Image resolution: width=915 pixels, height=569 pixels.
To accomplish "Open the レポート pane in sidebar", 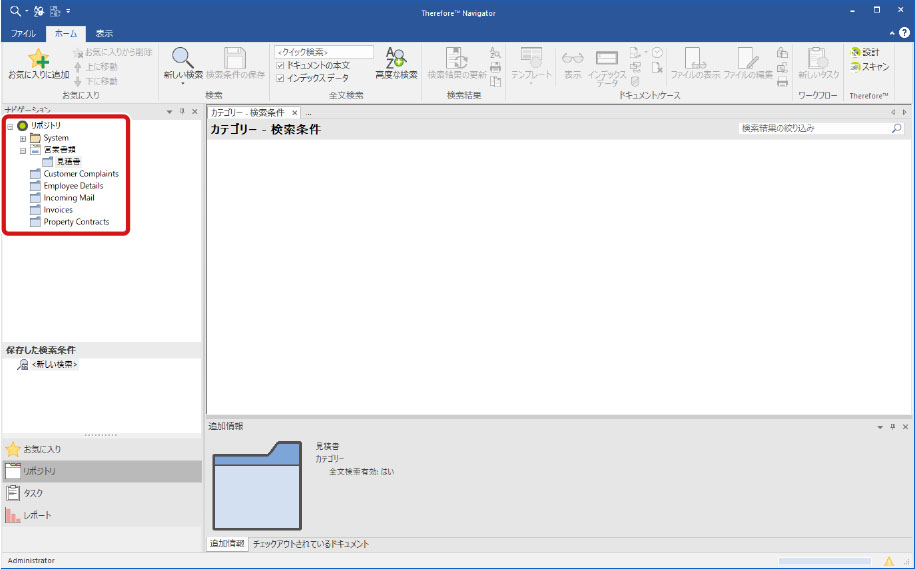I will (x=37, y=515).
